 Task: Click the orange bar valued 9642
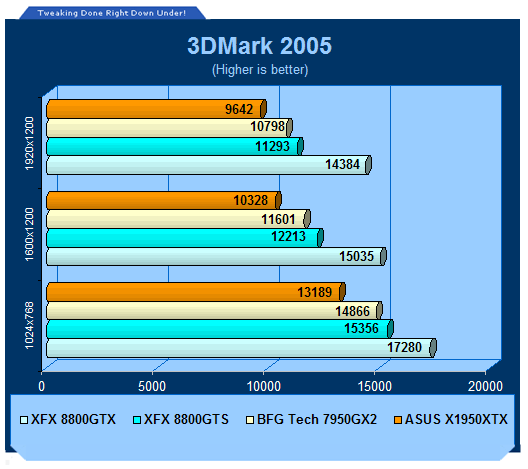click(156, 109)
